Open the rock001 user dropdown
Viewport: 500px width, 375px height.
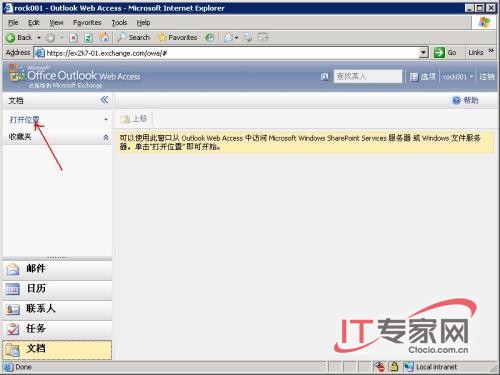pyautogui.click(x=458, y=77)
